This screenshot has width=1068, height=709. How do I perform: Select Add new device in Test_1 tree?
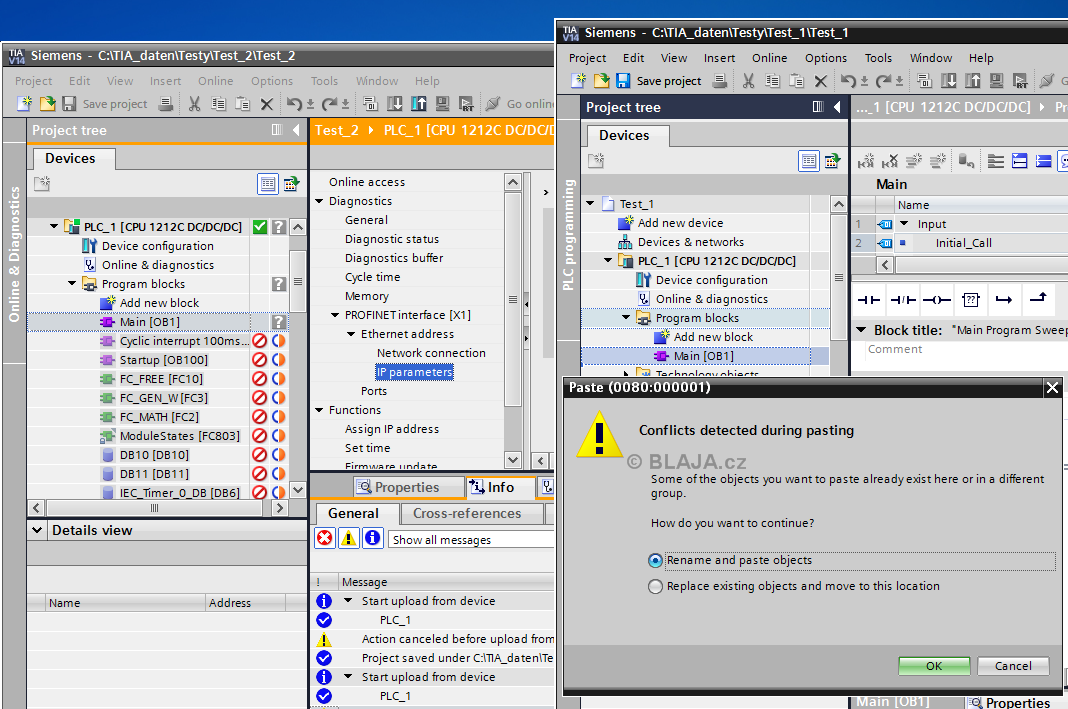pos(680,223)
